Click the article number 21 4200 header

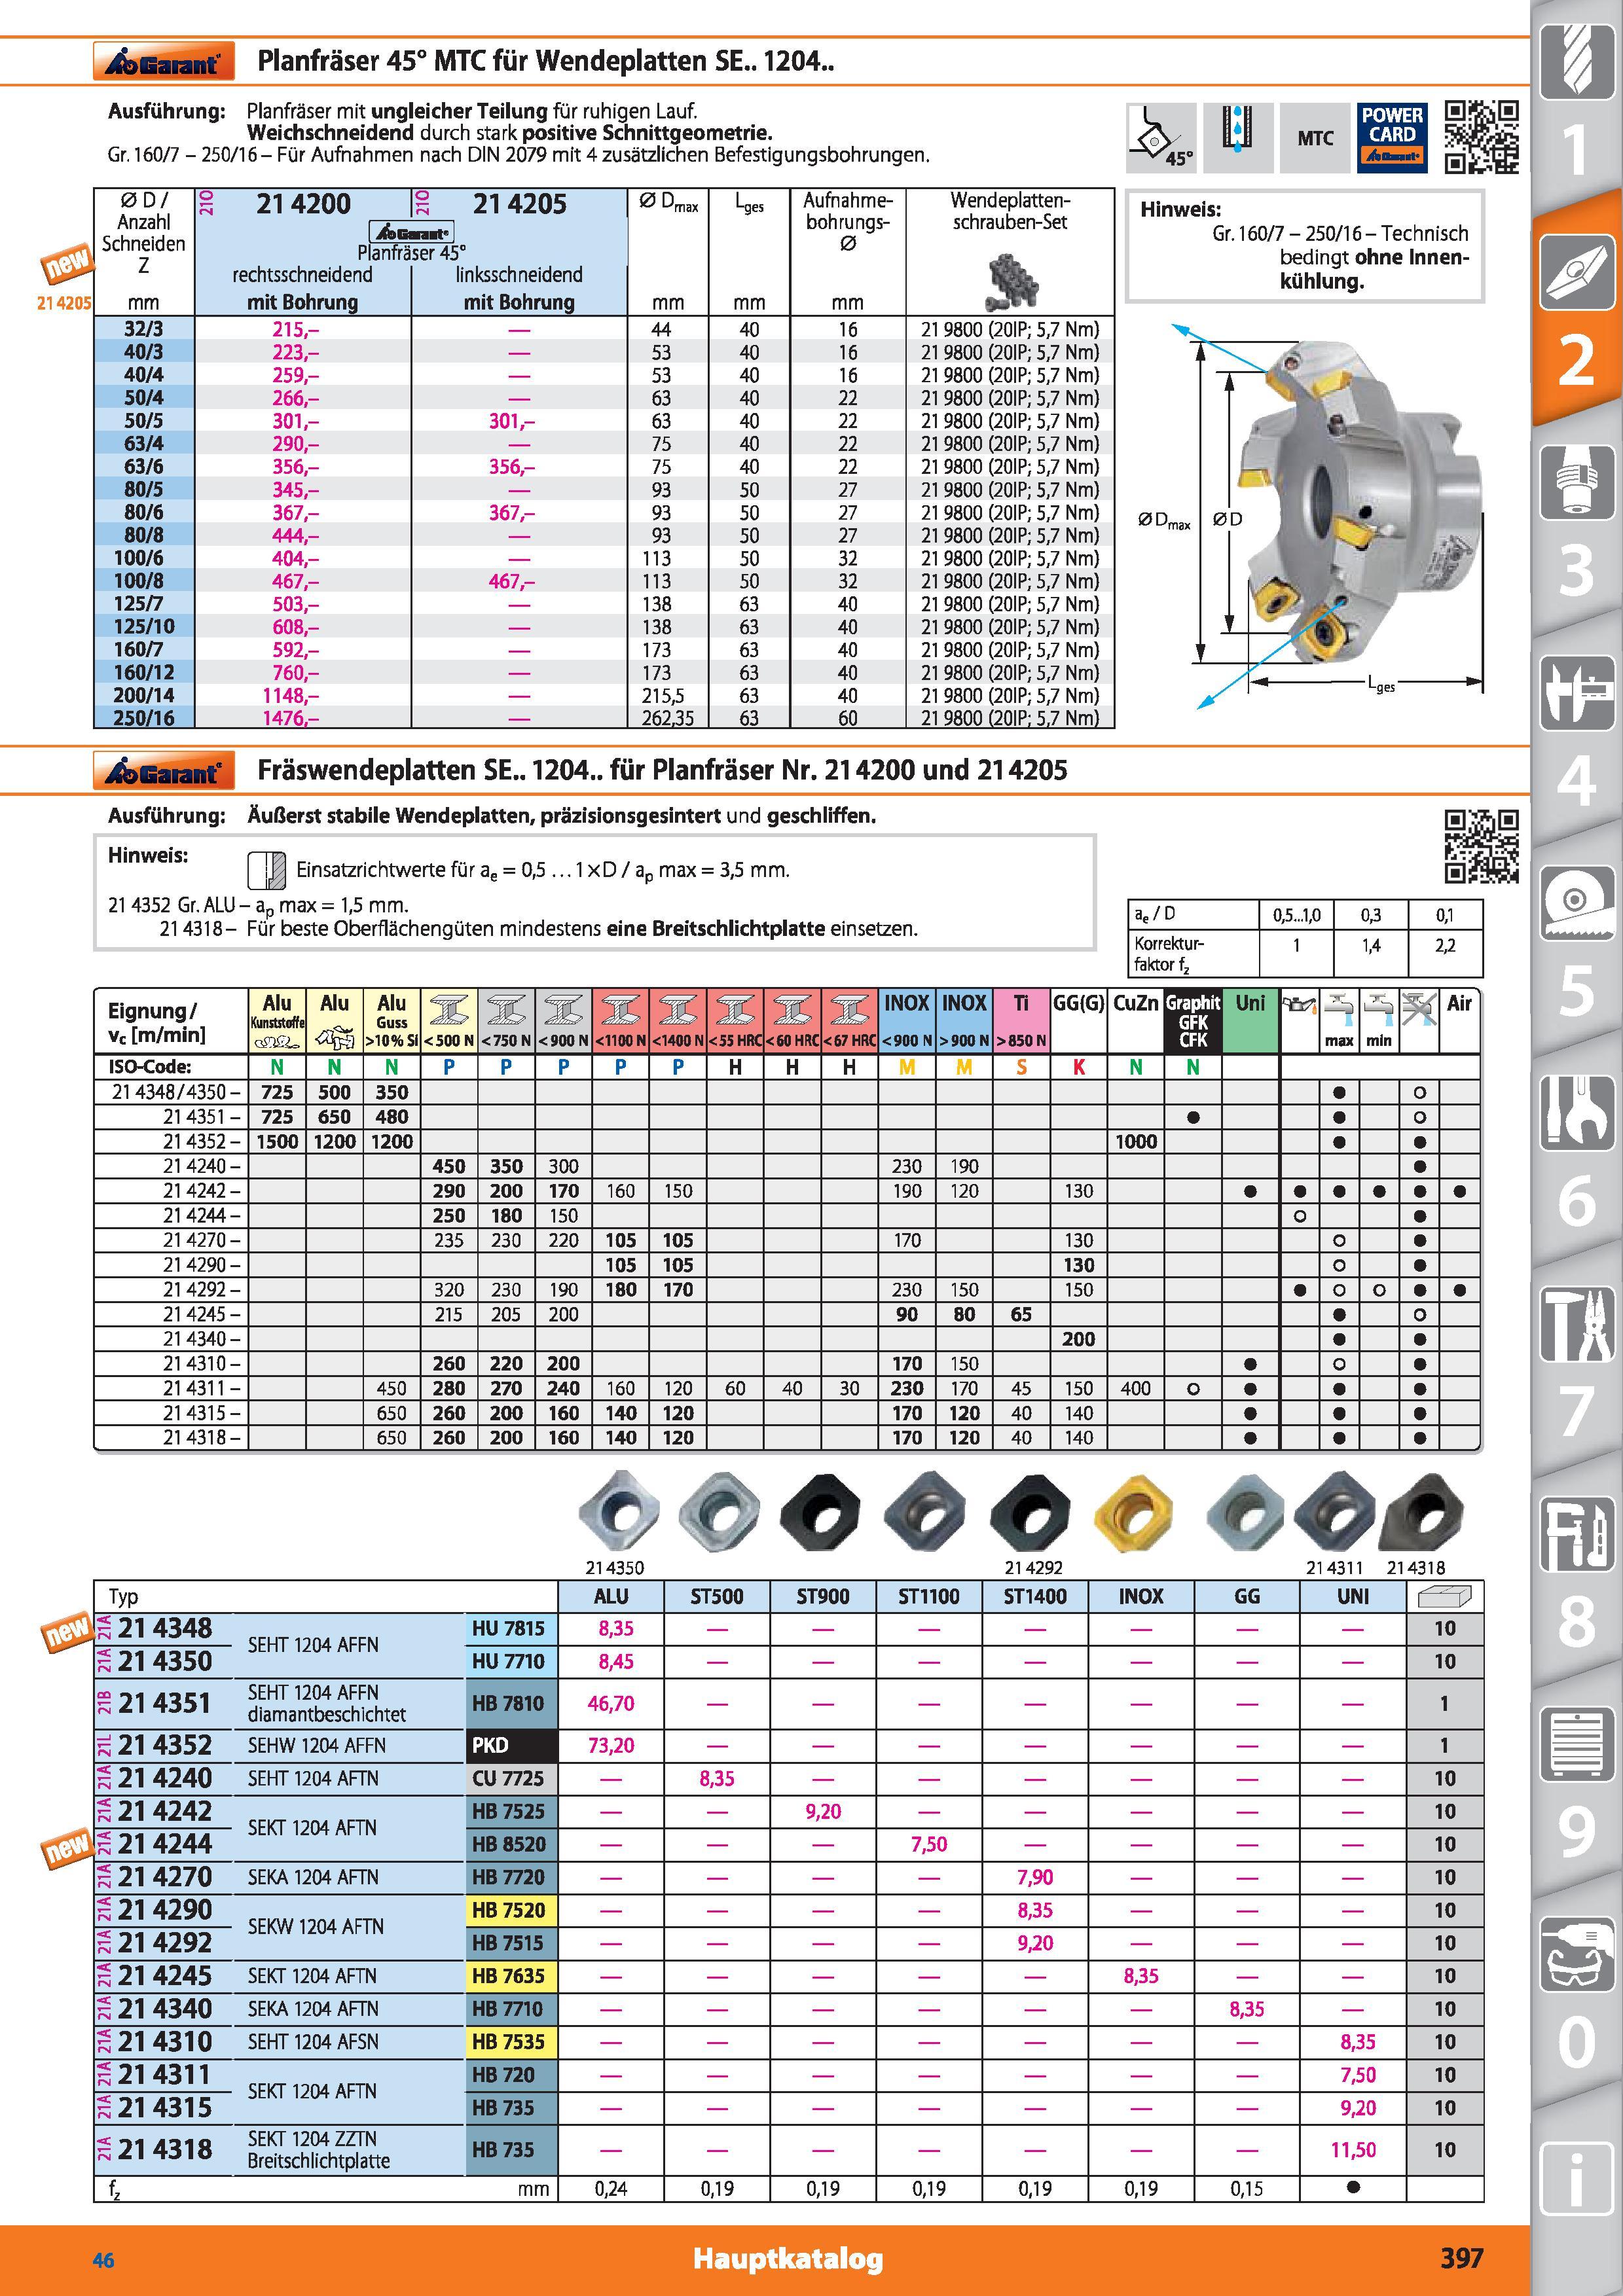(303, 205)
